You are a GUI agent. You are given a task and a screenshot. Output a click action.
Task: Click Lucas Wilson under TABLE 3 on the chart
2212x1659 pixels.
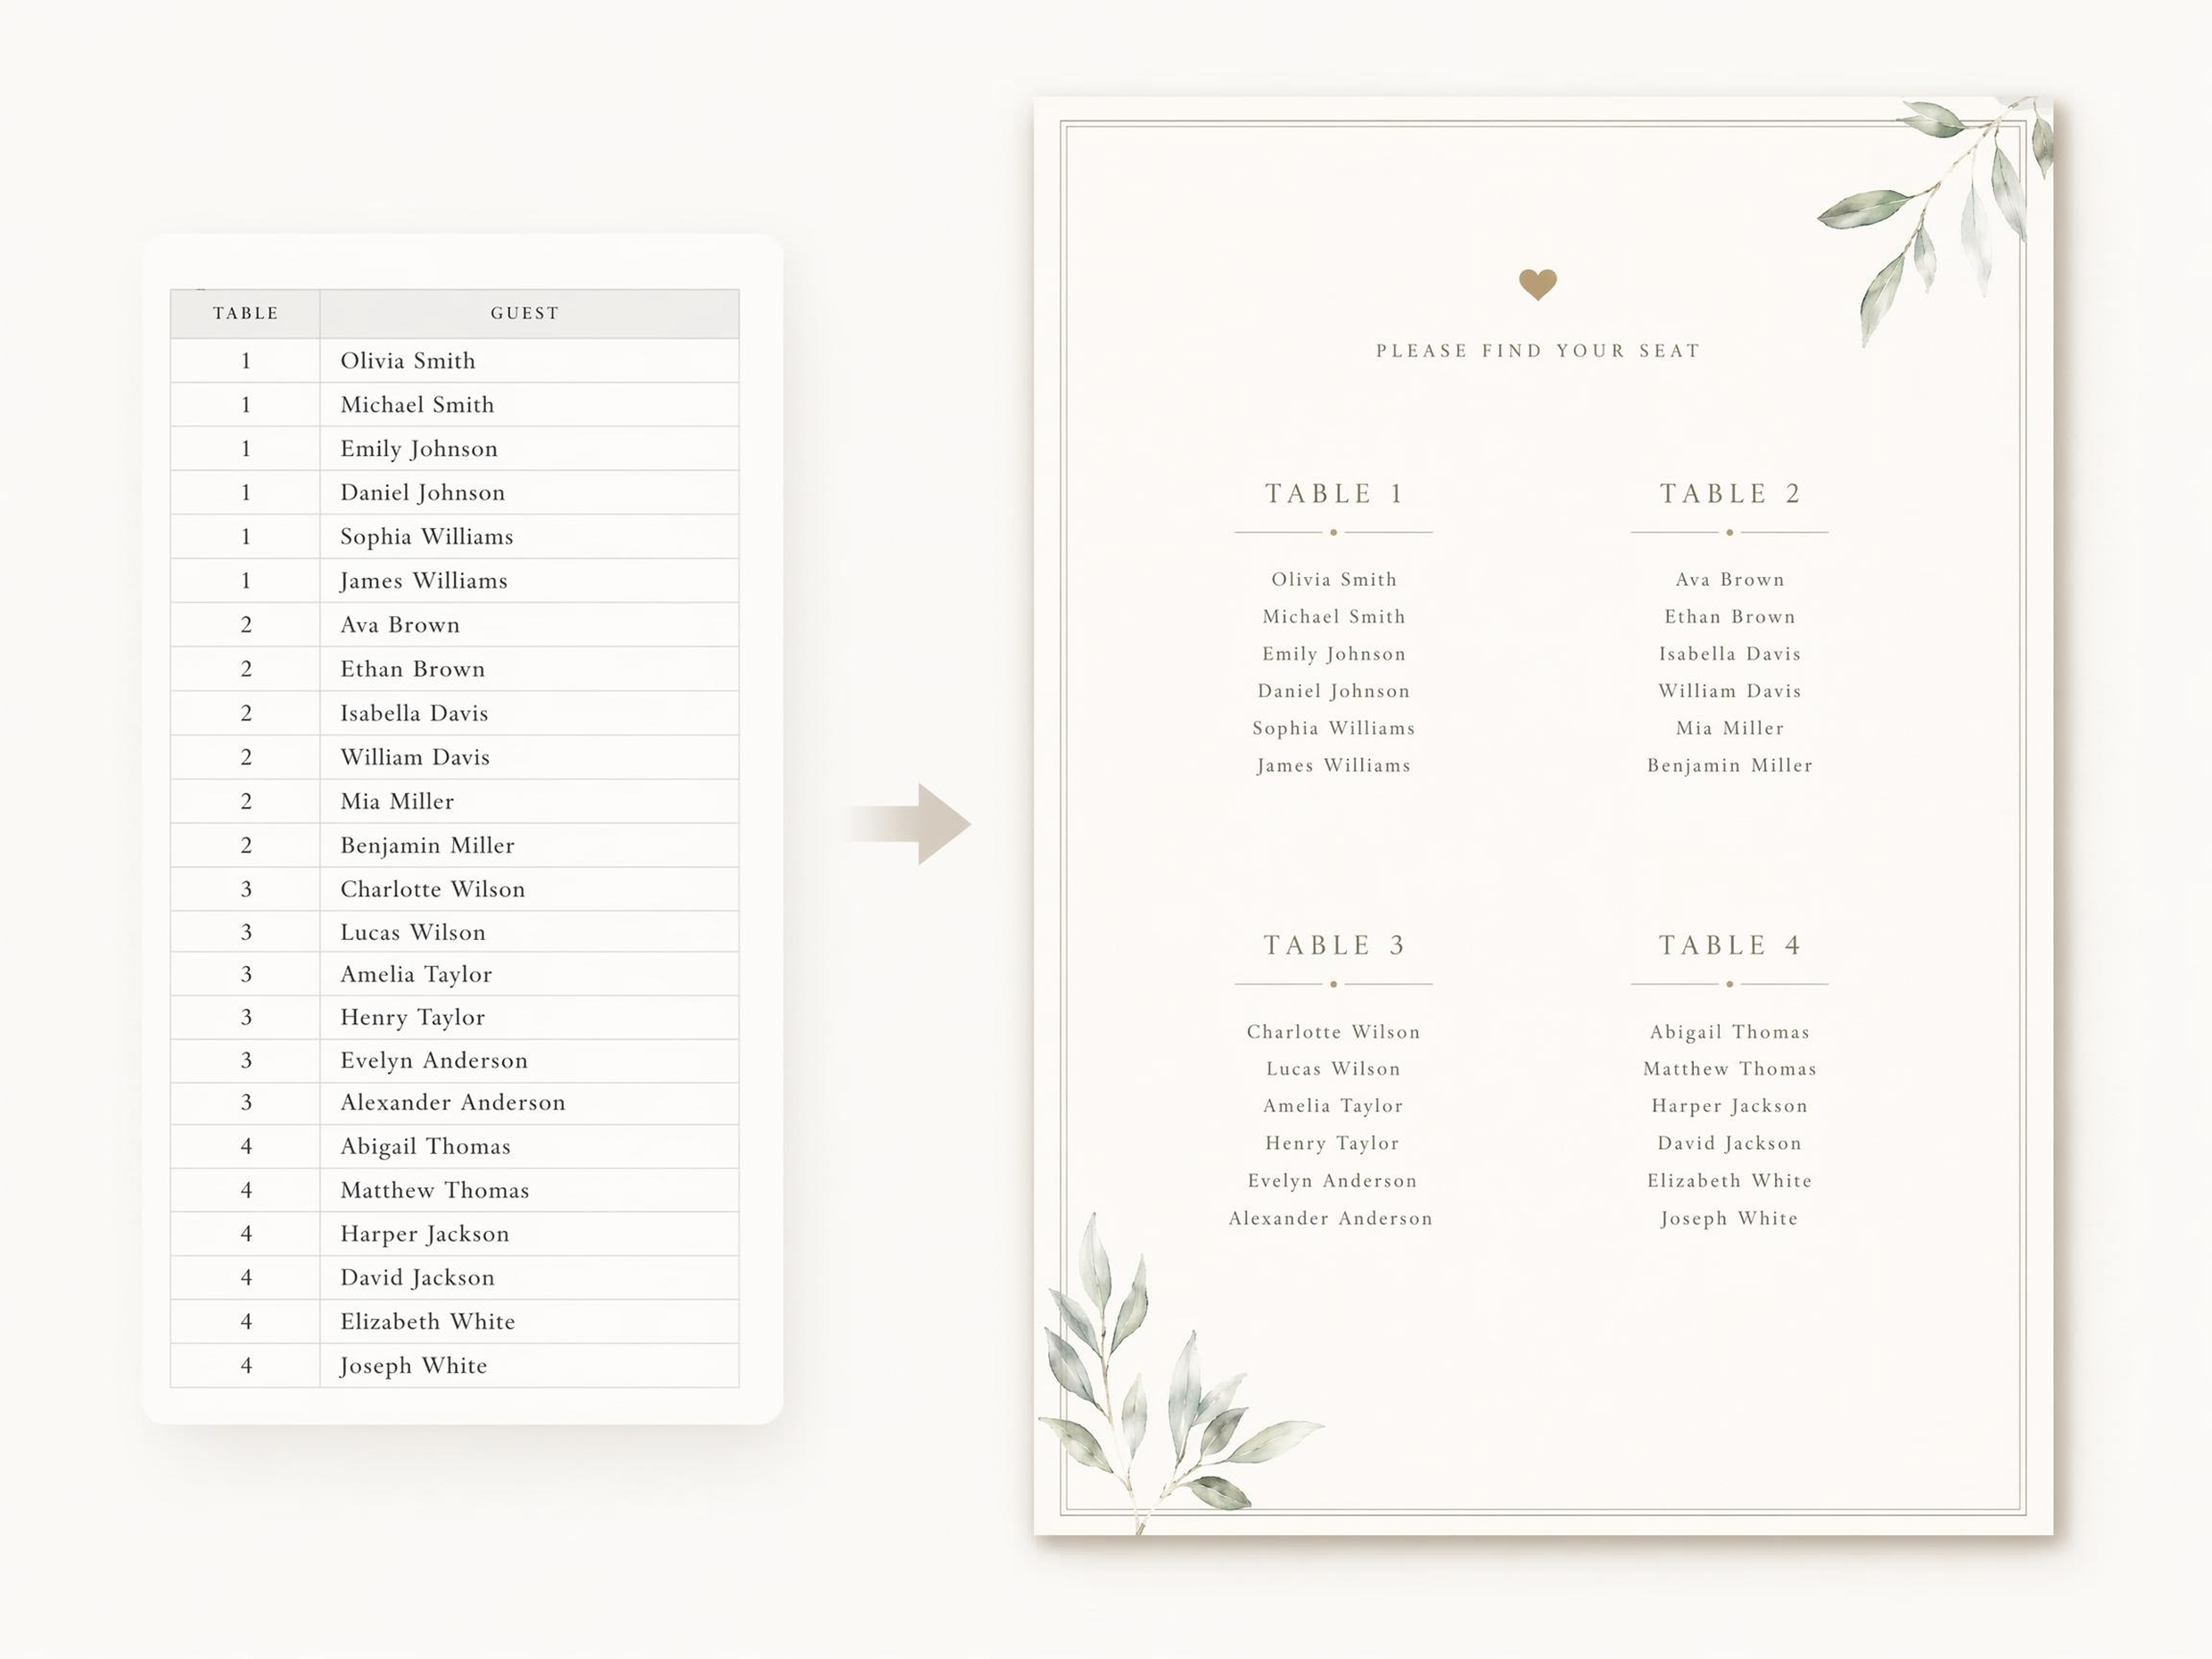(1334, 1068)
